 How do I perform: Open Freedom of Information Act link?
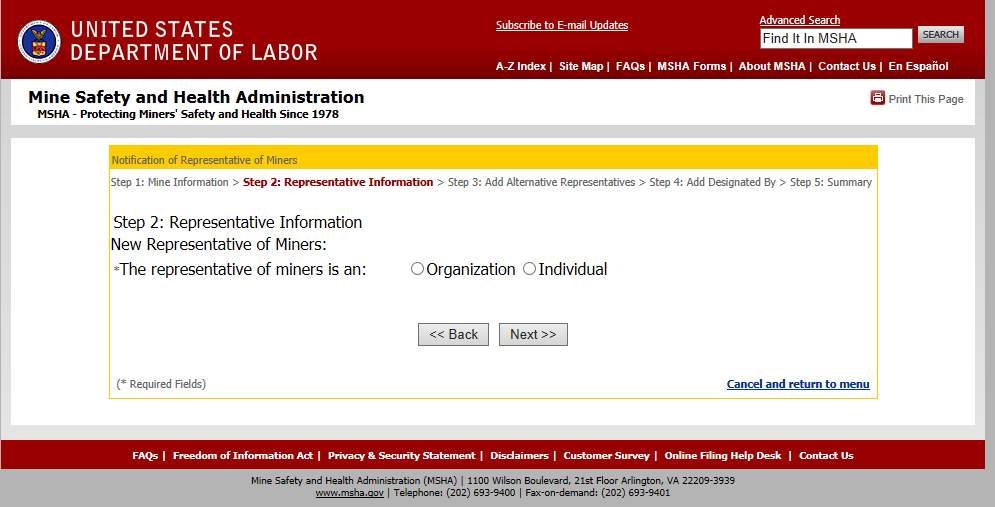(x=242, y=456)
